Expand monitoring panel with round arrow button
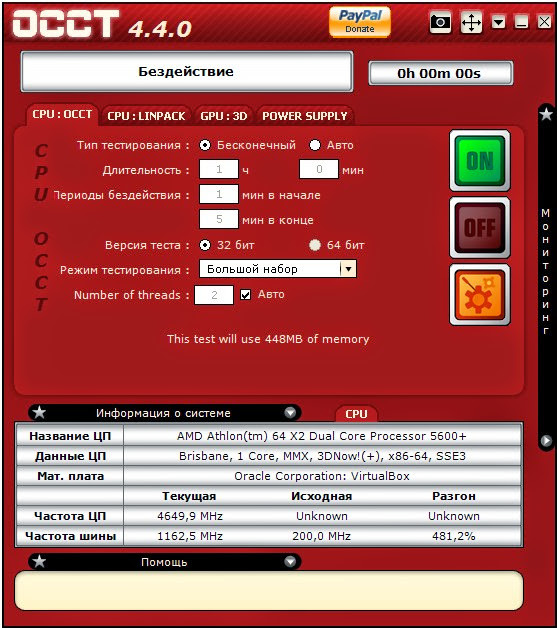 coord(546,441)
